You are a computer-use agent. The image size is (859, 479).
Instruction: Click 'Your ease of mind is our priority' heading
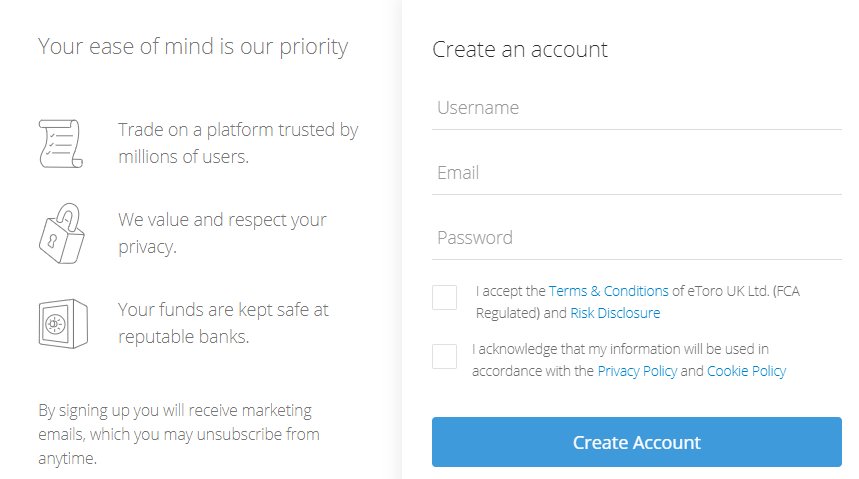click(x=193, y=47)
